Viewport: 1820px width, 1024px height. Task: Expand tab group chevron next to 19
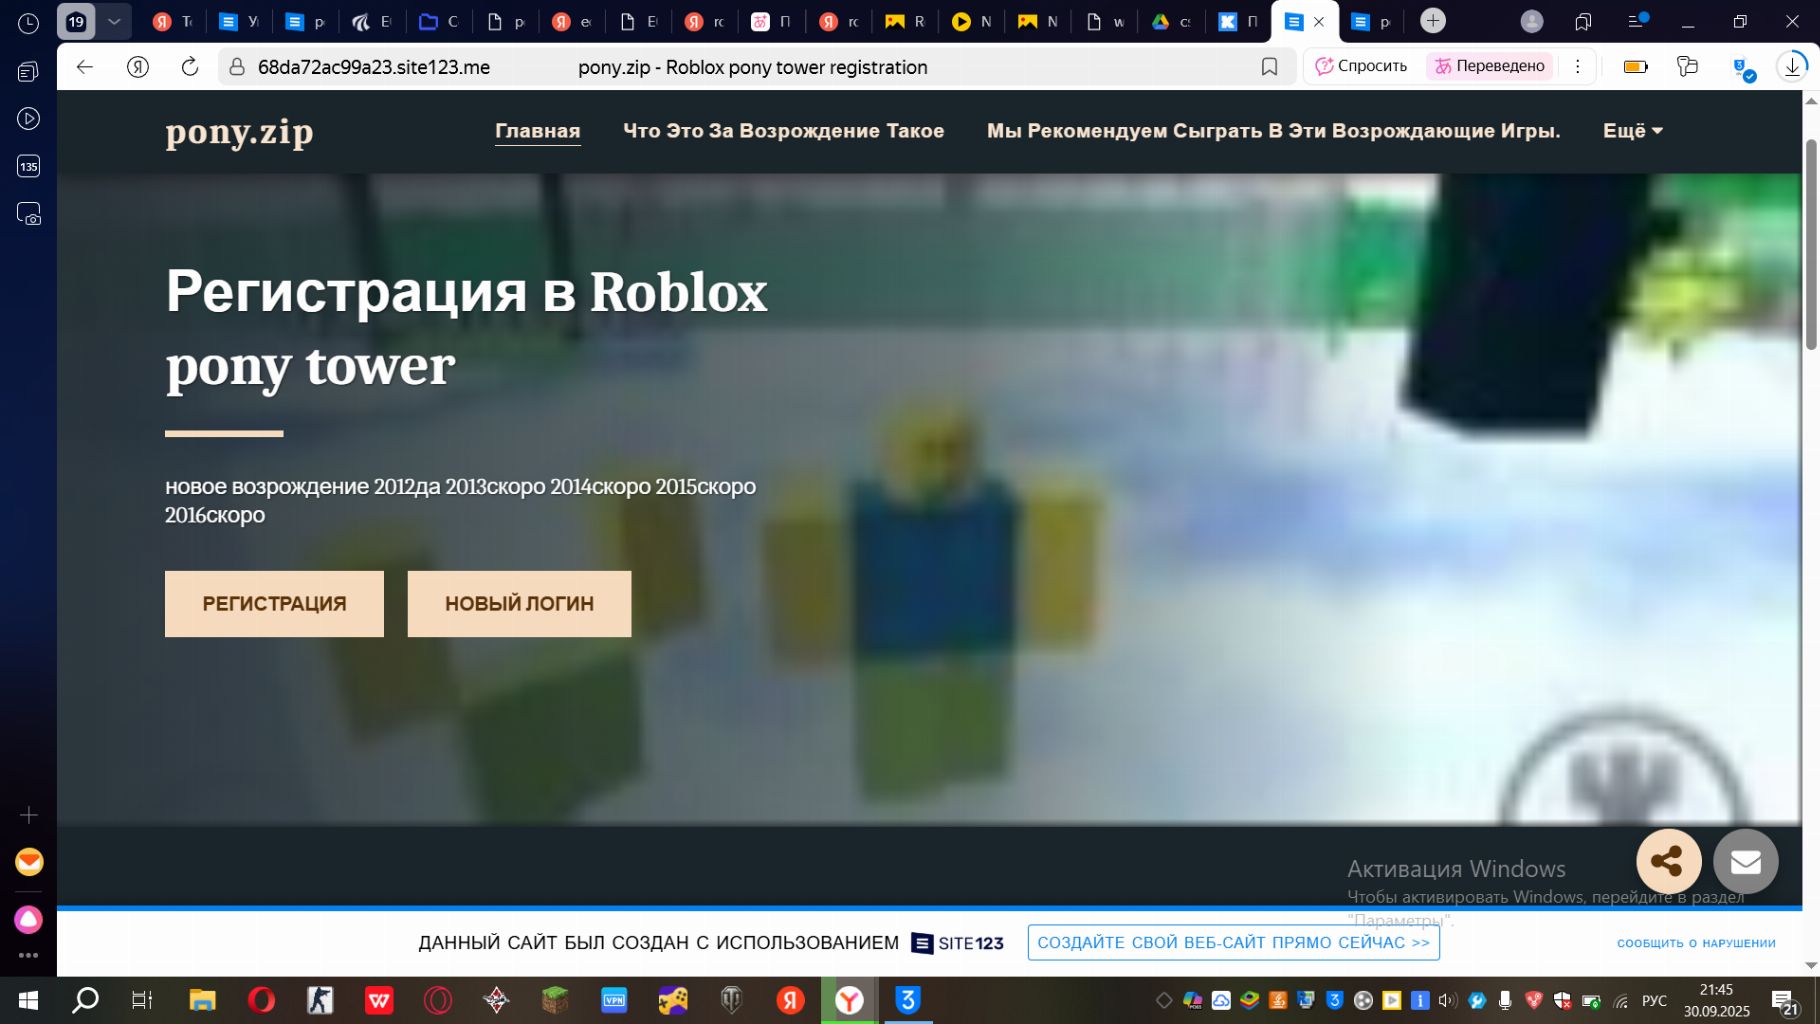114,21
